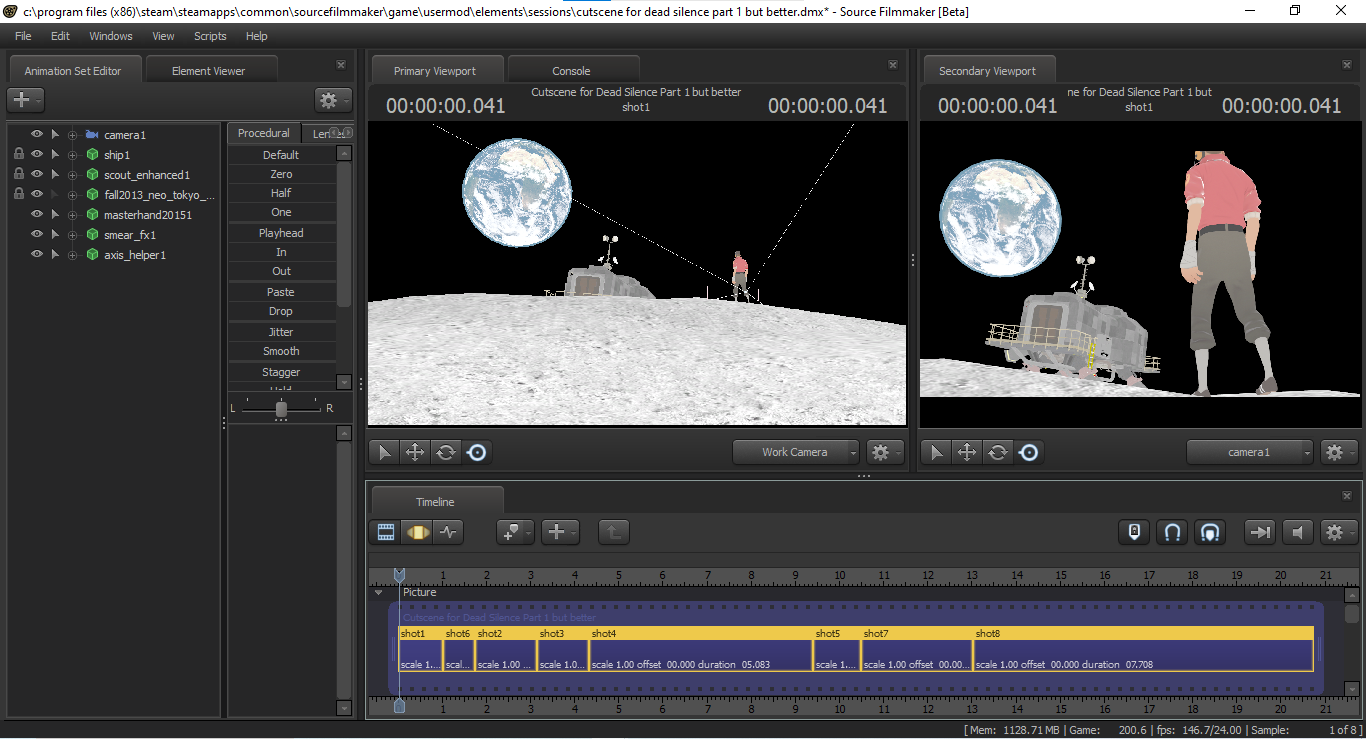The image size is (1366, 739).
Task: Click the L/R preset balance slider handle
Action: click(281, 409)
